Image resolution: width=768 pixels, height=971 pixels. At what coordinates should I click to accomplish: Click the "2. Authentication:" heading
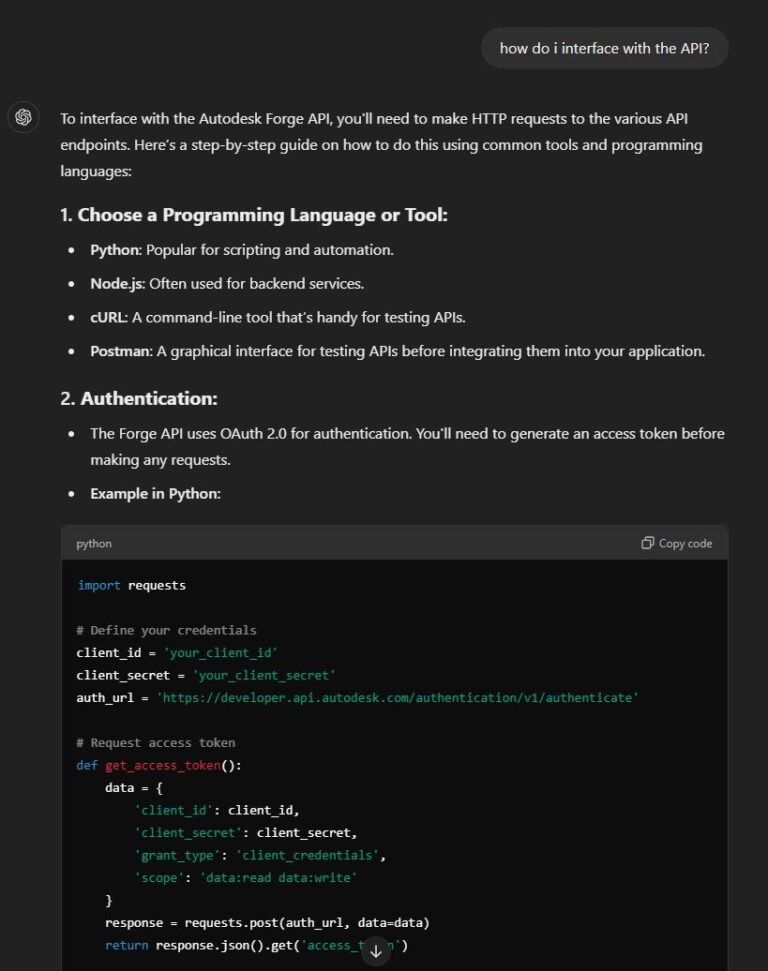click(139, 398)
